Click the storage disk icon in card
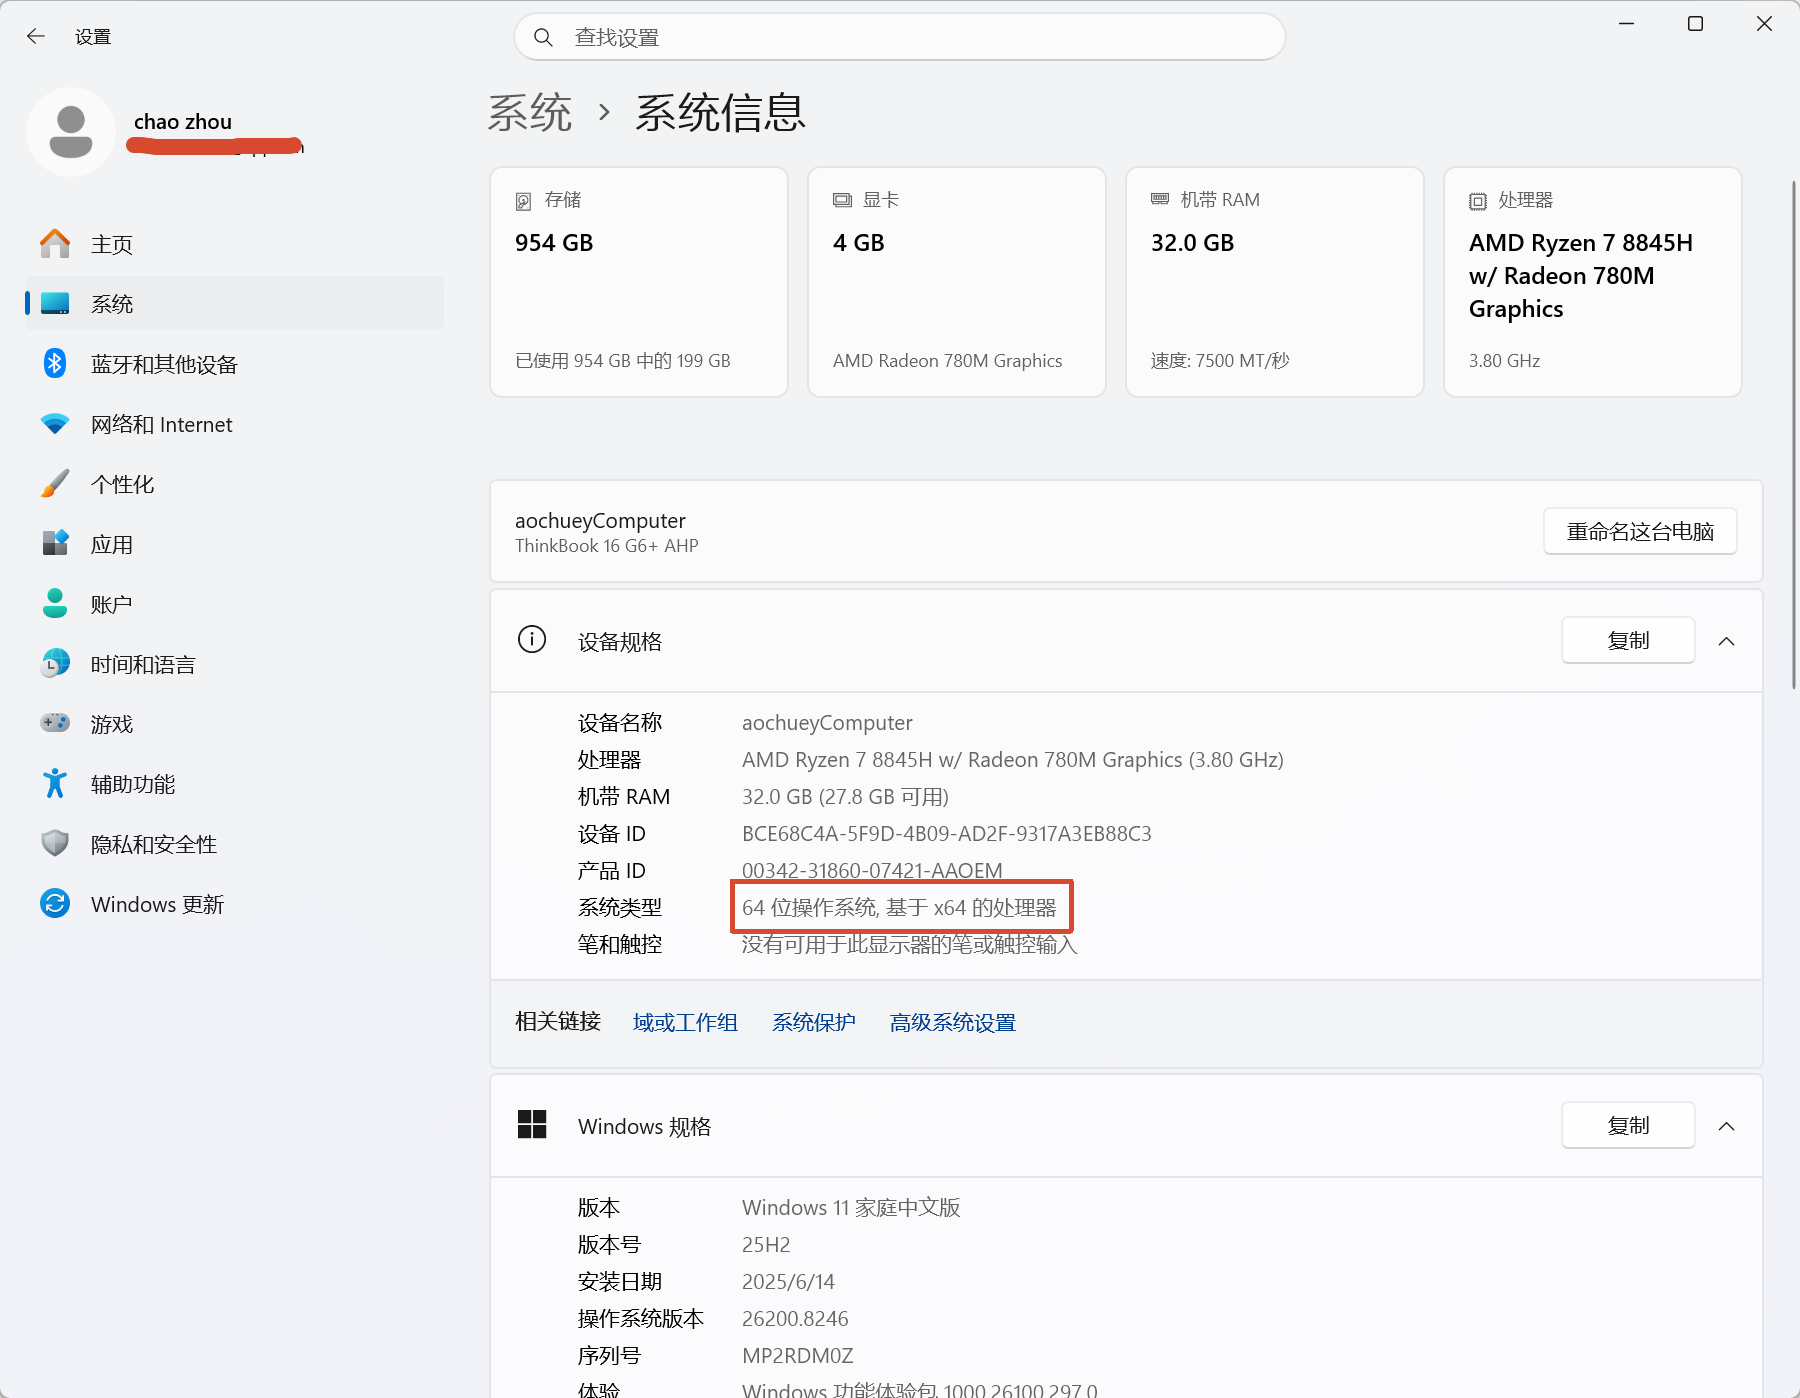 (523, 201)
